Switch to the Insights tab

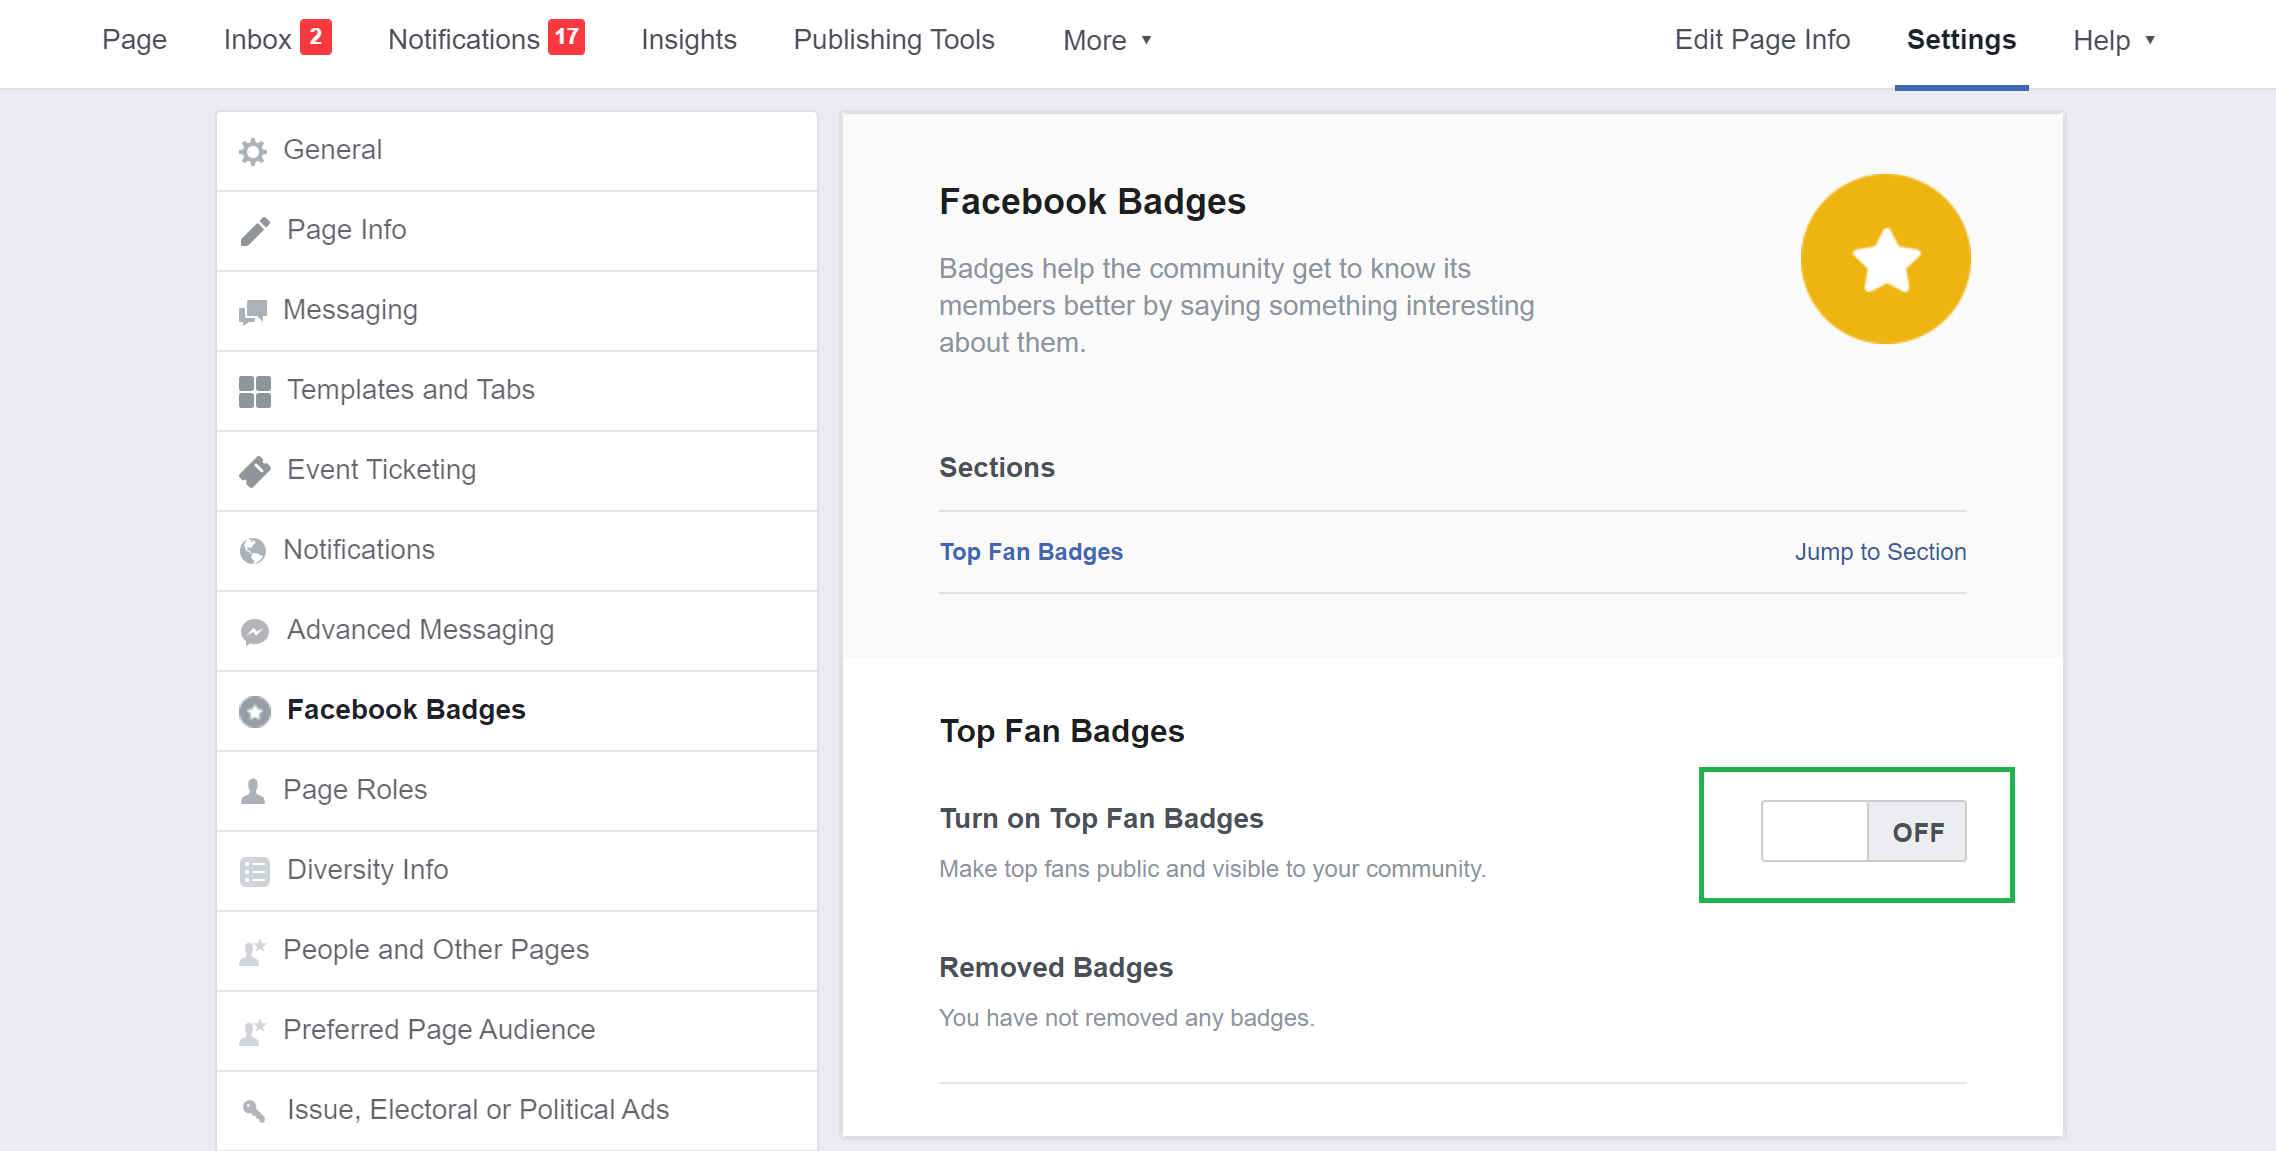[688, 39]
